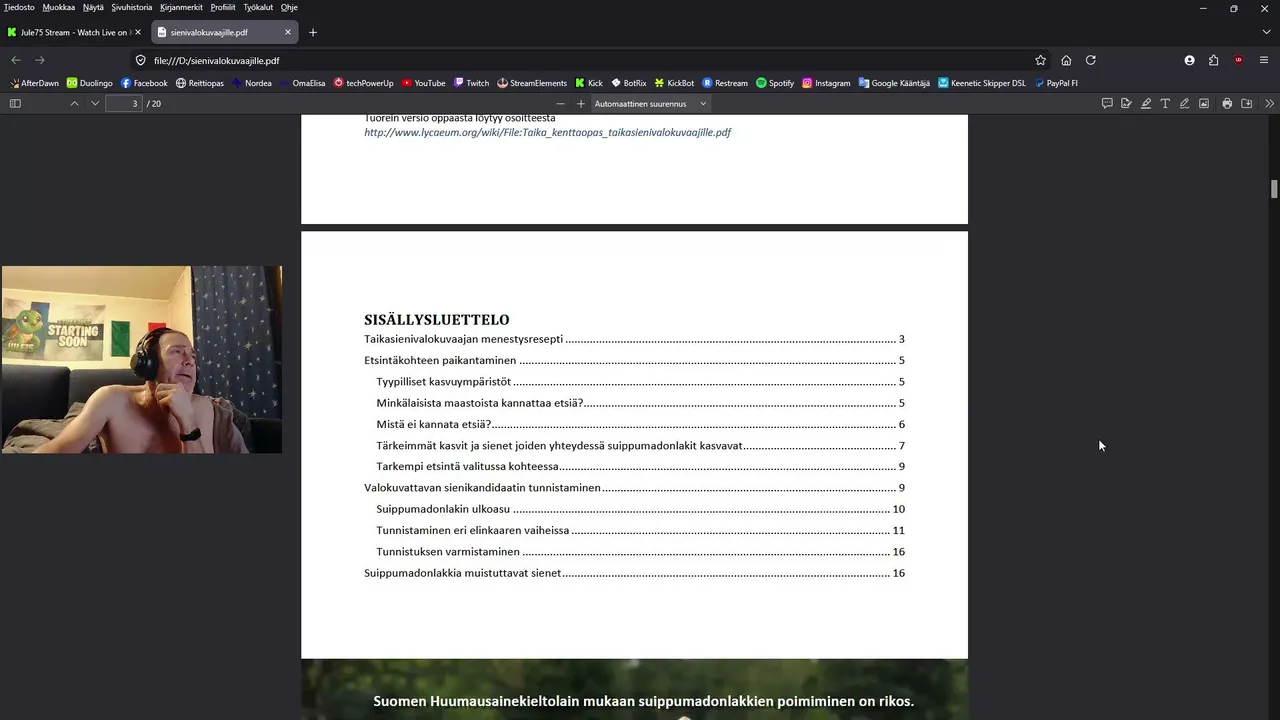1280x720 pixels.
Task: Open the KickBot bookmark
Action: (x=674, y=83)
